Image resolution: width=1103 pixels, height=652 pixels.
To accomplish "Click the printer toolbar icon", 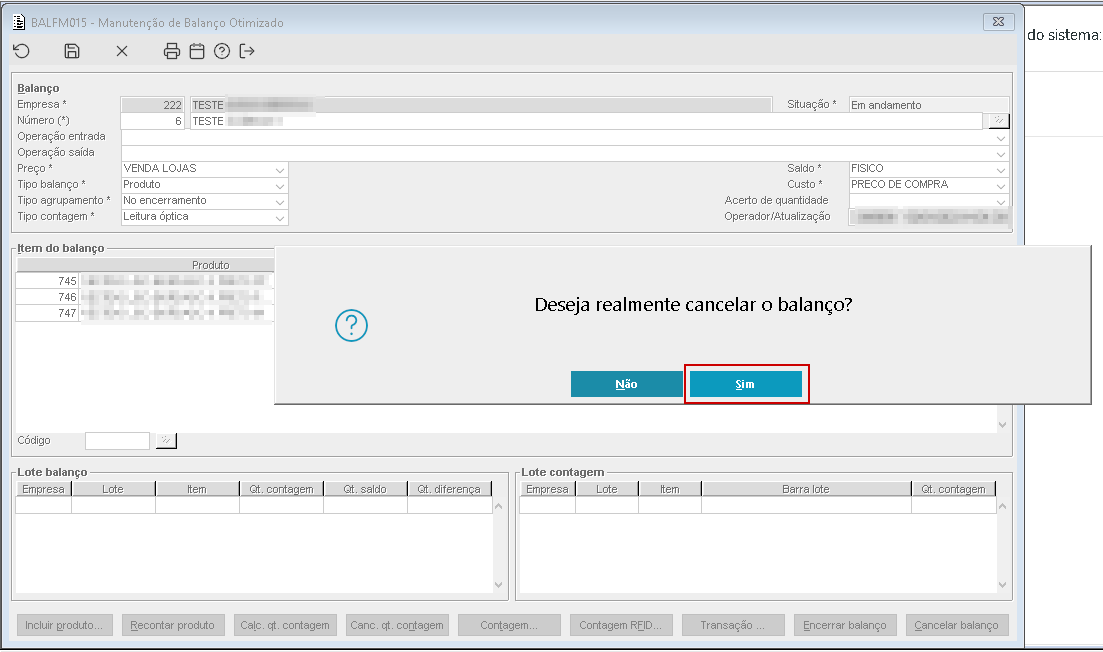I will click(x=172, y=51).
